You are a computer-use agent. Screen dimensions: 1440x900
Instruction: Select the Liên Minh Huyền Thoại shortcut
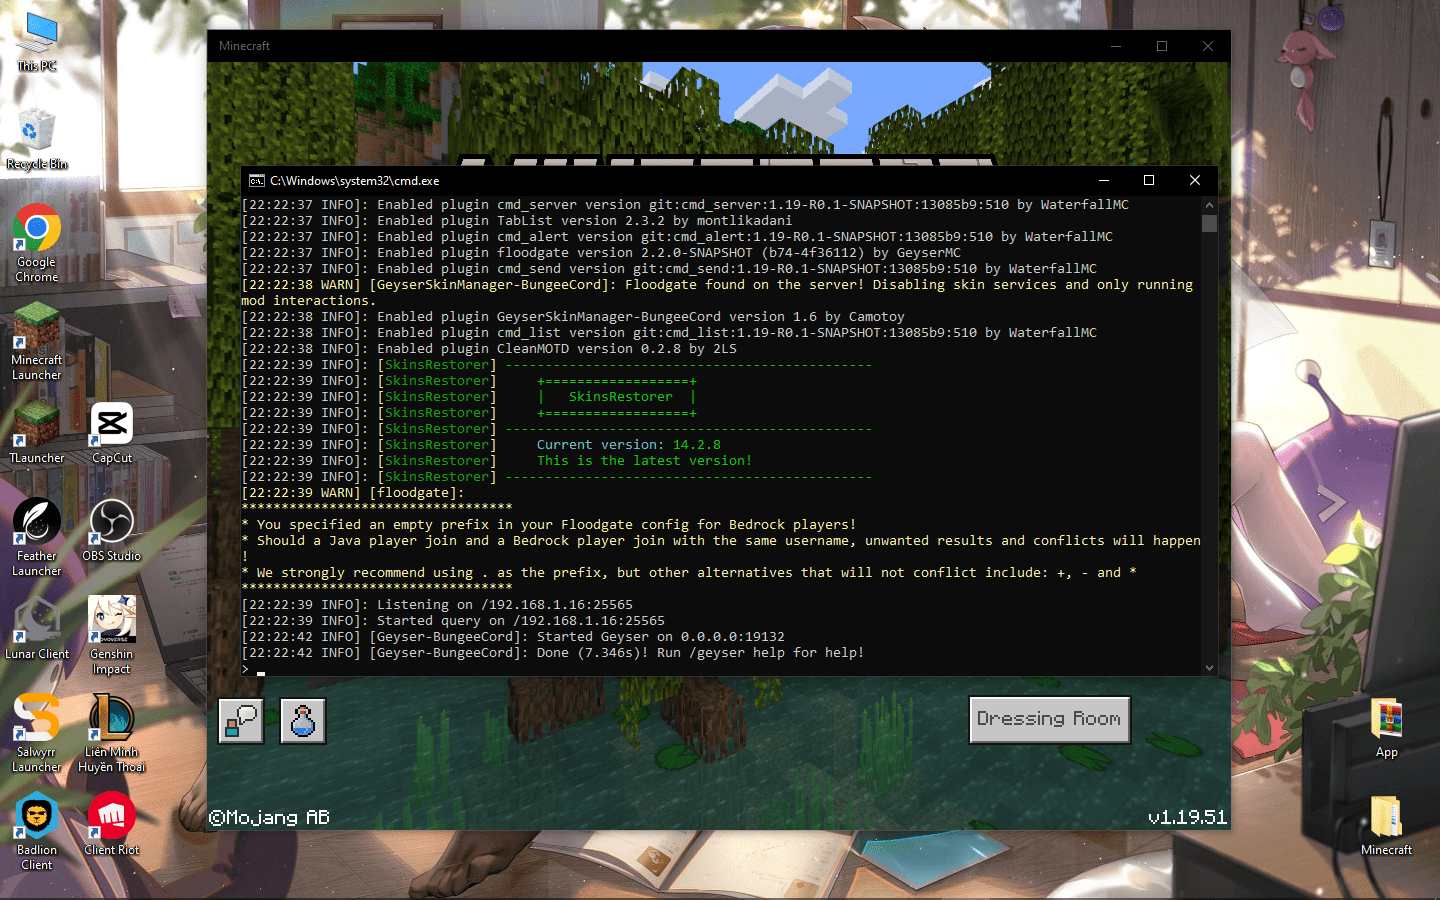click(x=112, y=734)
